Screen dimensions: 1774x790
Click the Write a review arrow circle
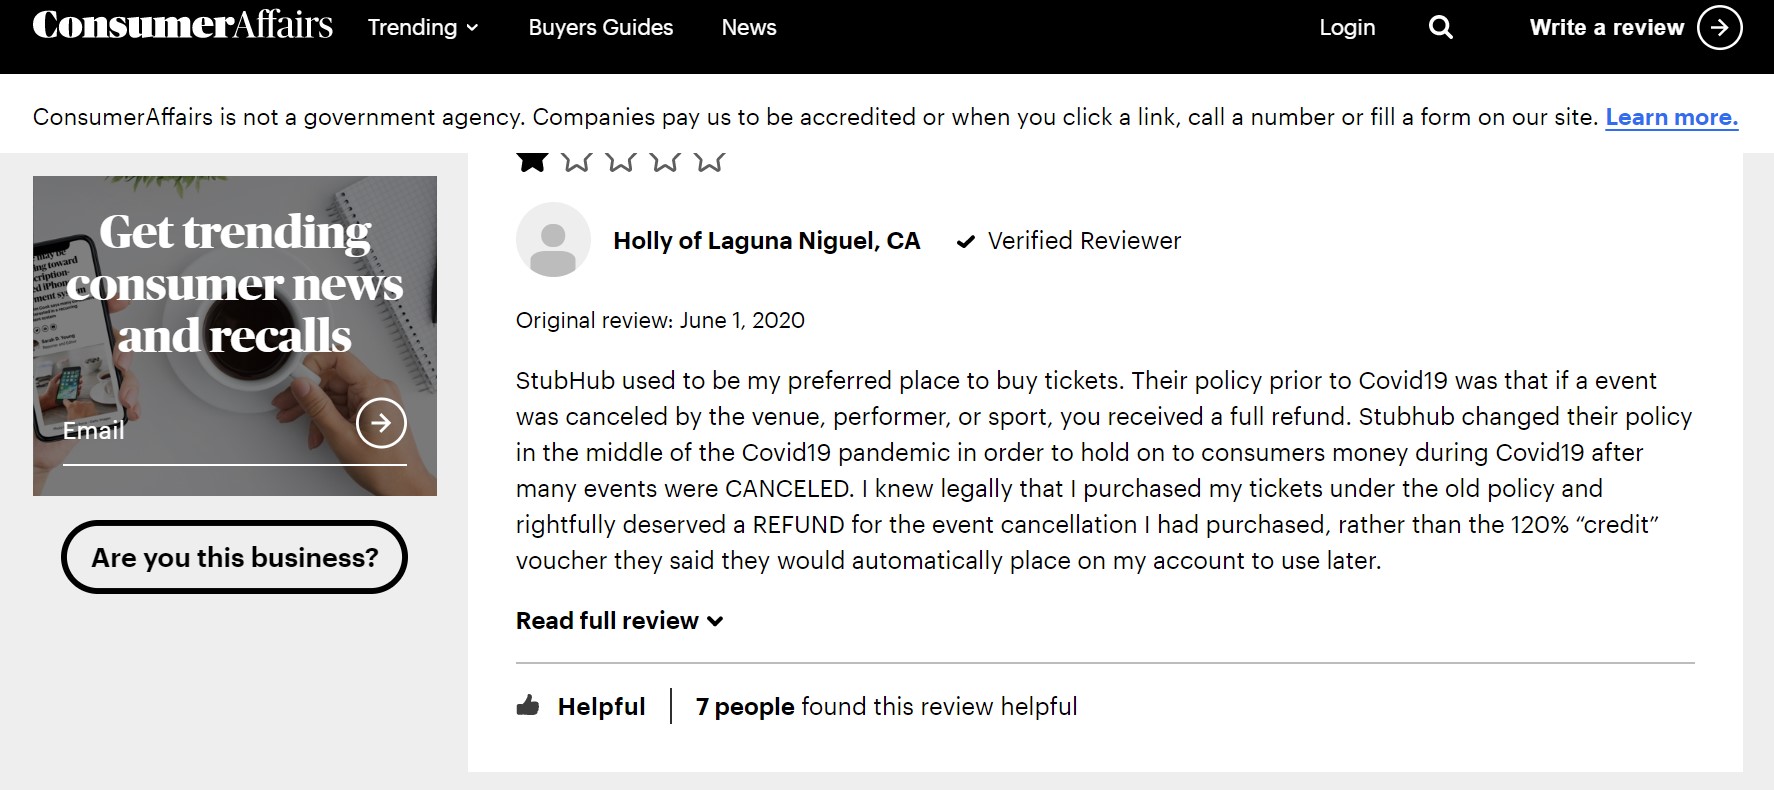click(1719, 28)
